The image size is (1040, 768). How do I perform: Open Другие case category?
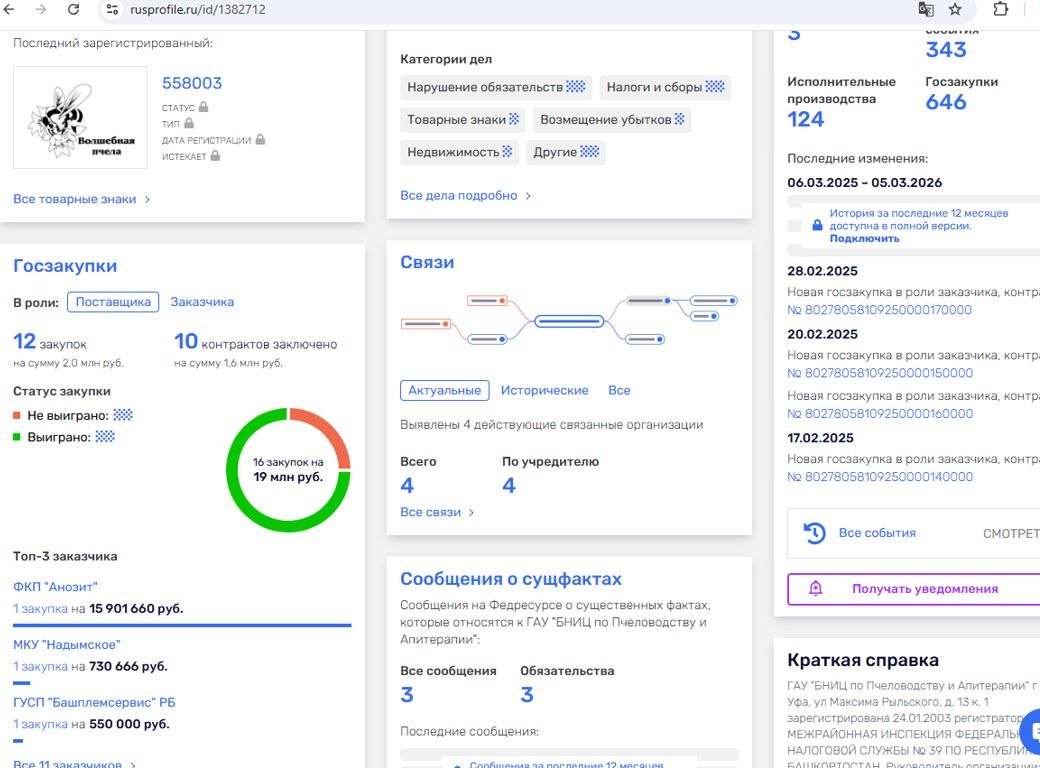(x=566, y=152)
